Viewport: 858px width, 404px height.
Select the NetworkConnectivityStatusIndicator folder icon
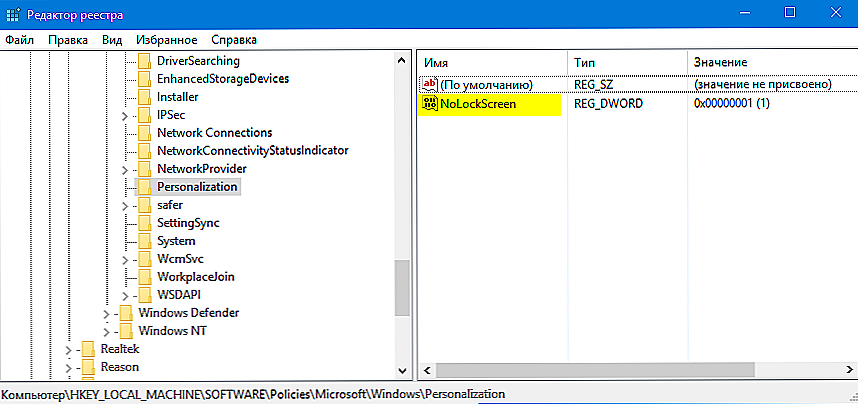click(x=144, y=151)
